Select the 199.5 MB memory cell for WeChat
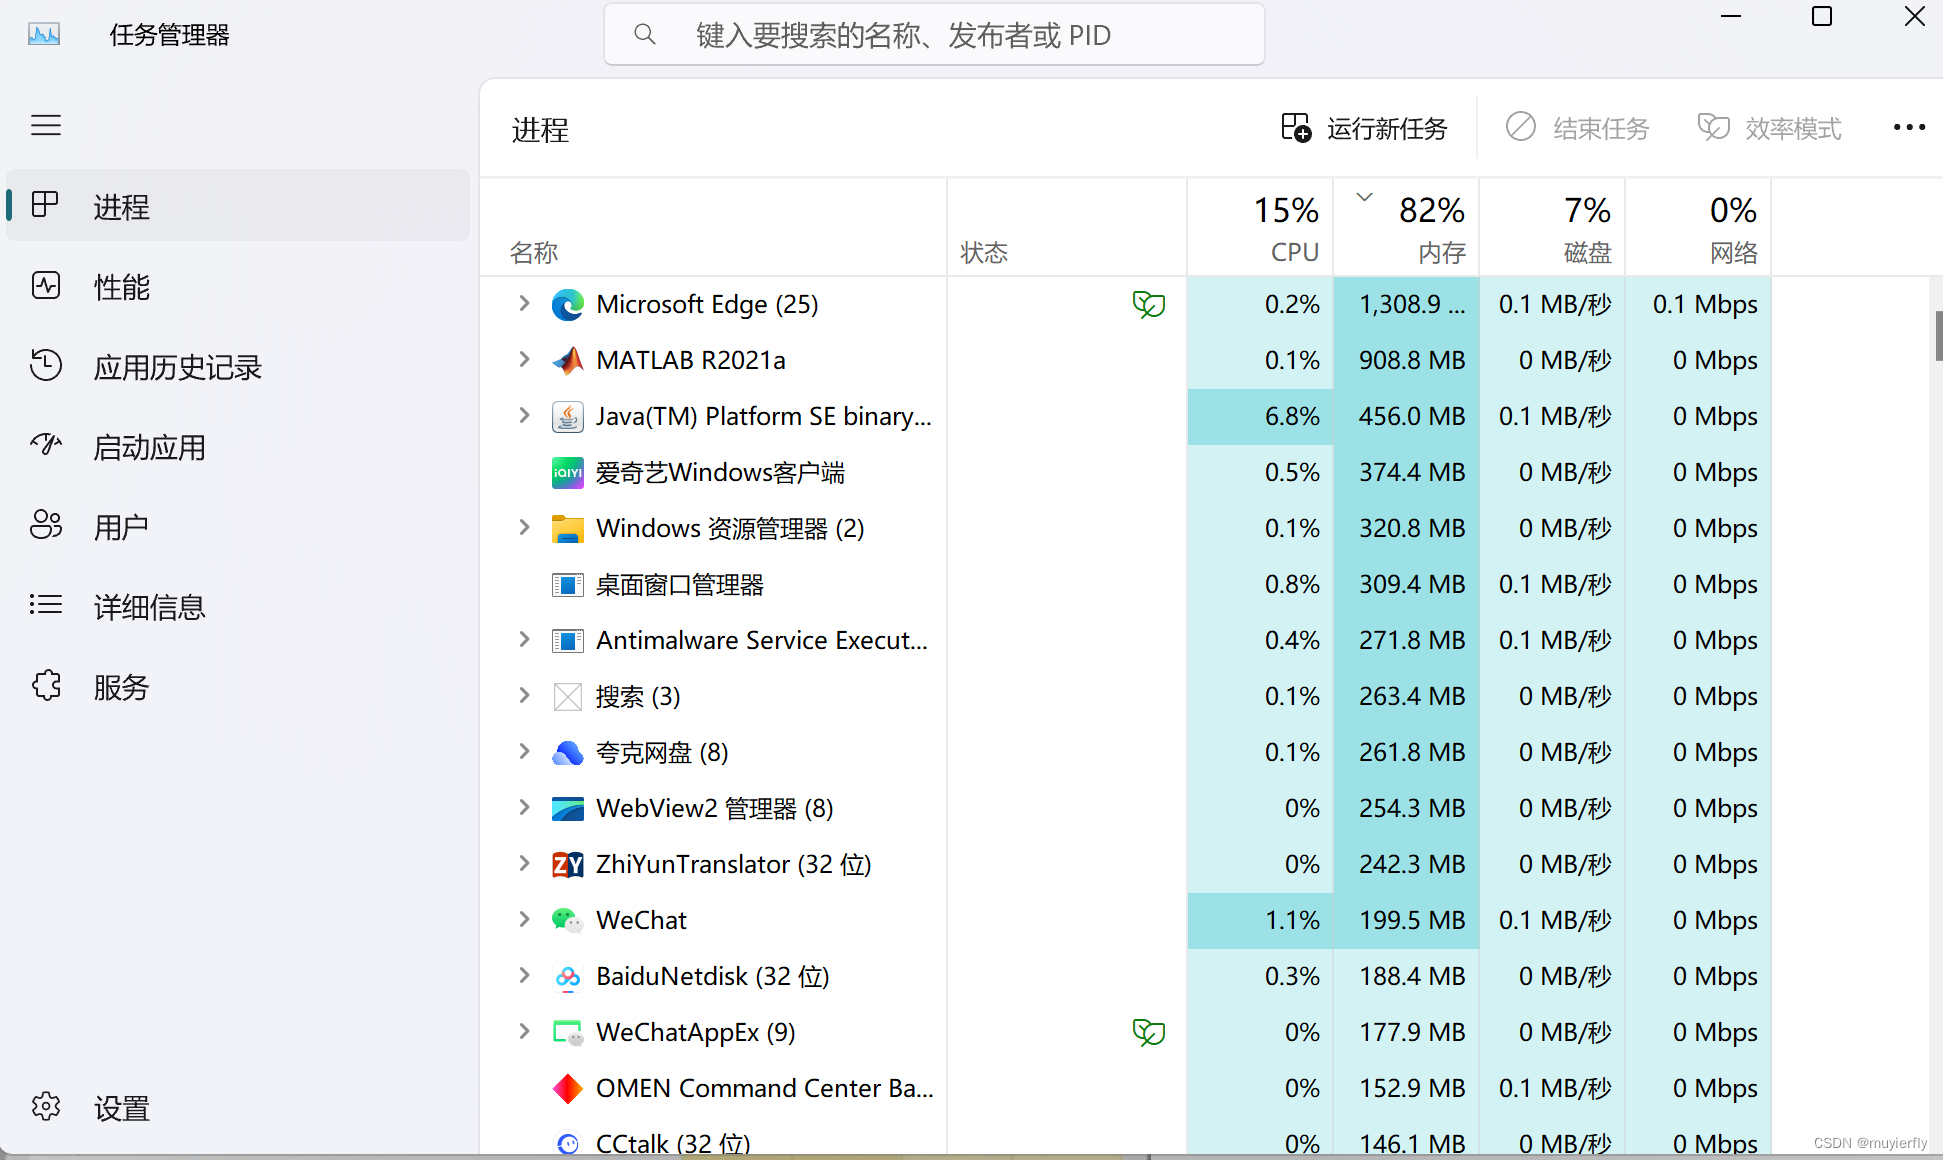1943x1160 pixels. (x=1406, y=920)
